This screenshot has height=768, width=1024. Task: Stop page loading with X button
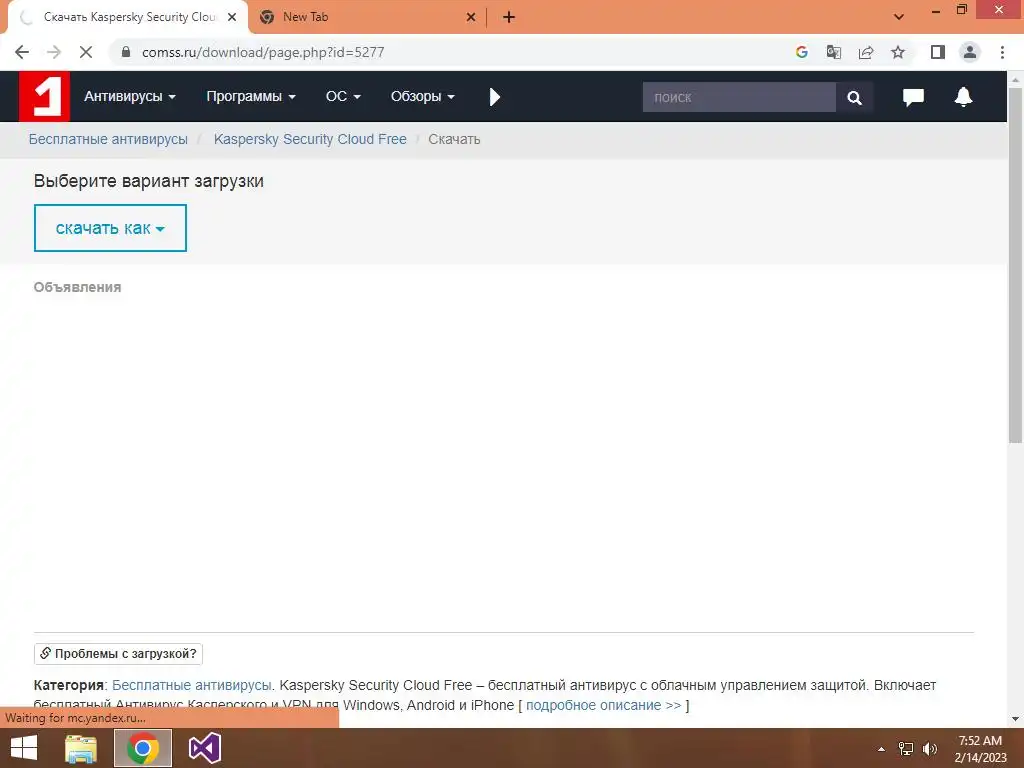click(x=86, y=52)
